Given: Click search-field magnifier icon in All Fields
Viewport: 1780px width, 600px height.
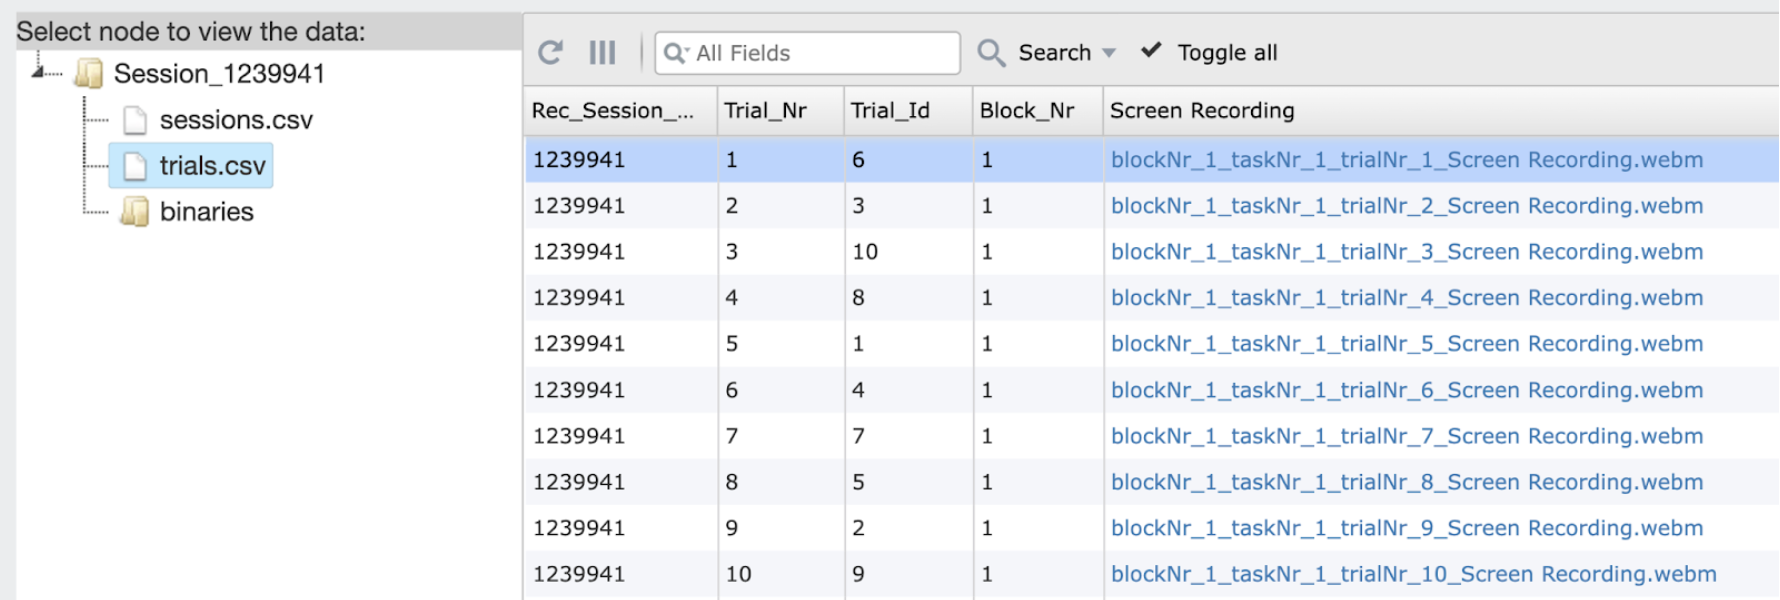Looking at the screenshot, I should coord(676,54).
